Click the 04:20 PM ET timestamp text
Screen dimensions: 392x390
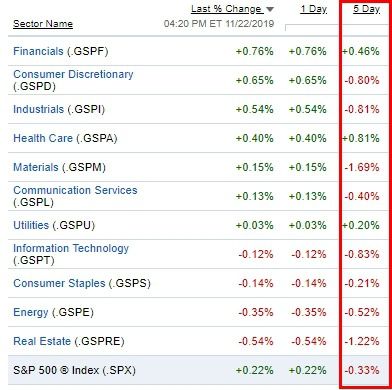coord(219,24)
